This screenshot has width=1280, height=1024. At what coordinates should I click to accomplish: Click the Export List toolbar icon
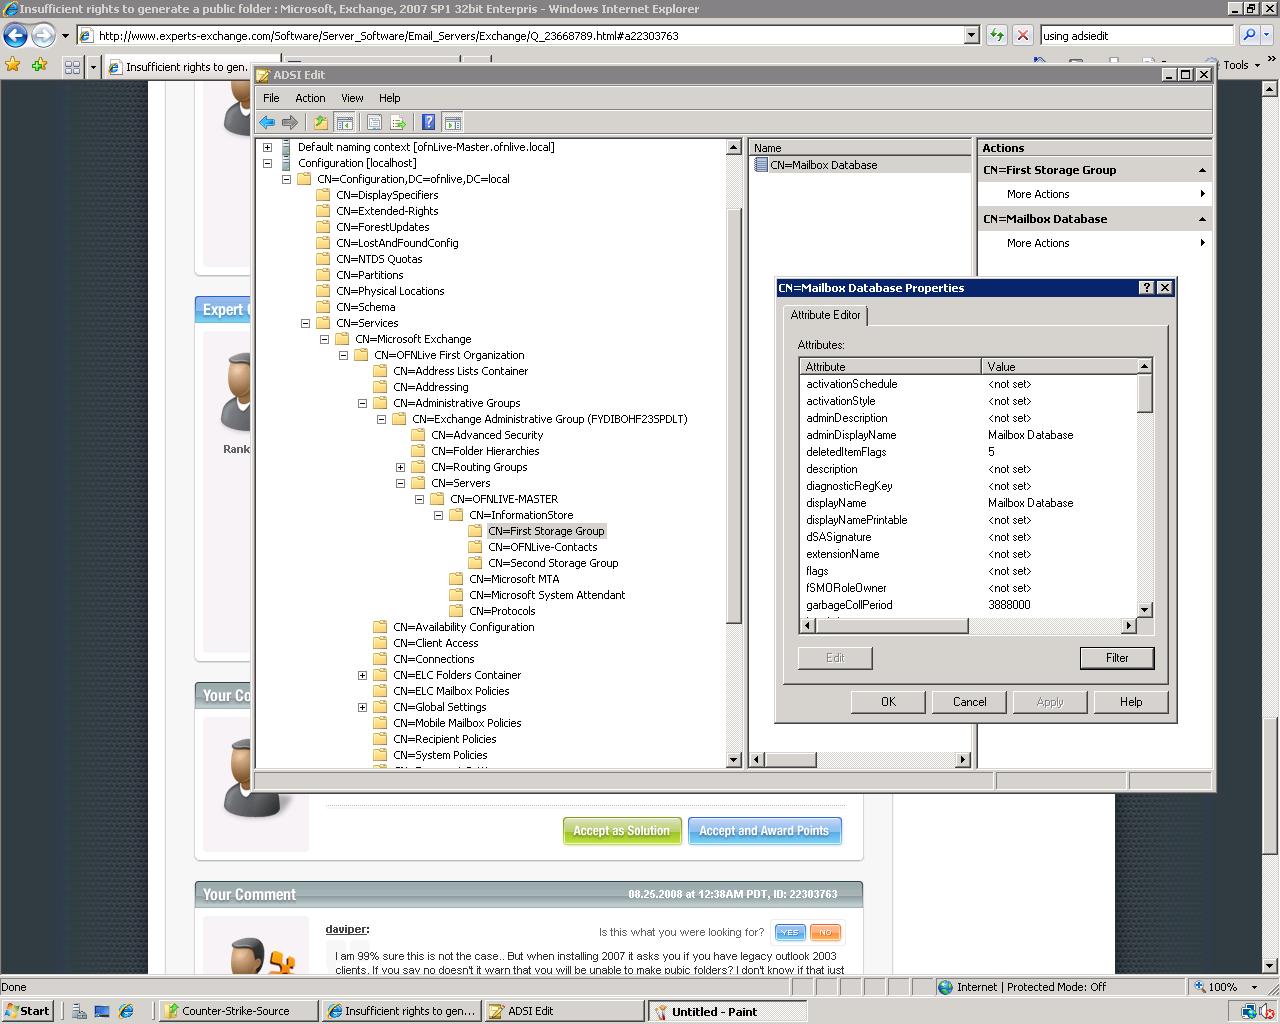pyautogui.click(x=398, y=122)
